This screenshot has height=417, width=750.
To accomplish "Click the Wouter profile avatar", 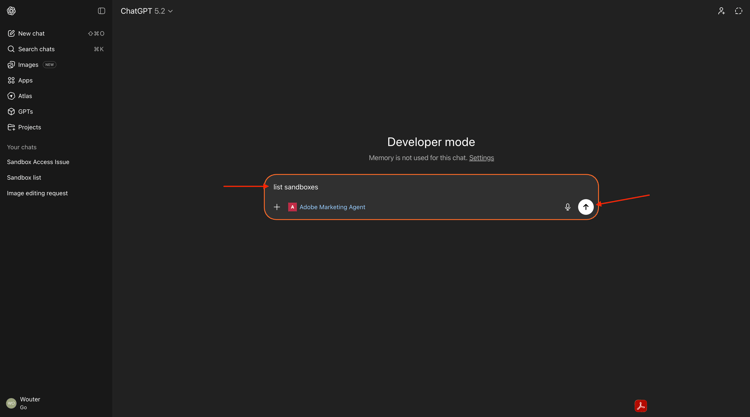I will coord(11,403).
